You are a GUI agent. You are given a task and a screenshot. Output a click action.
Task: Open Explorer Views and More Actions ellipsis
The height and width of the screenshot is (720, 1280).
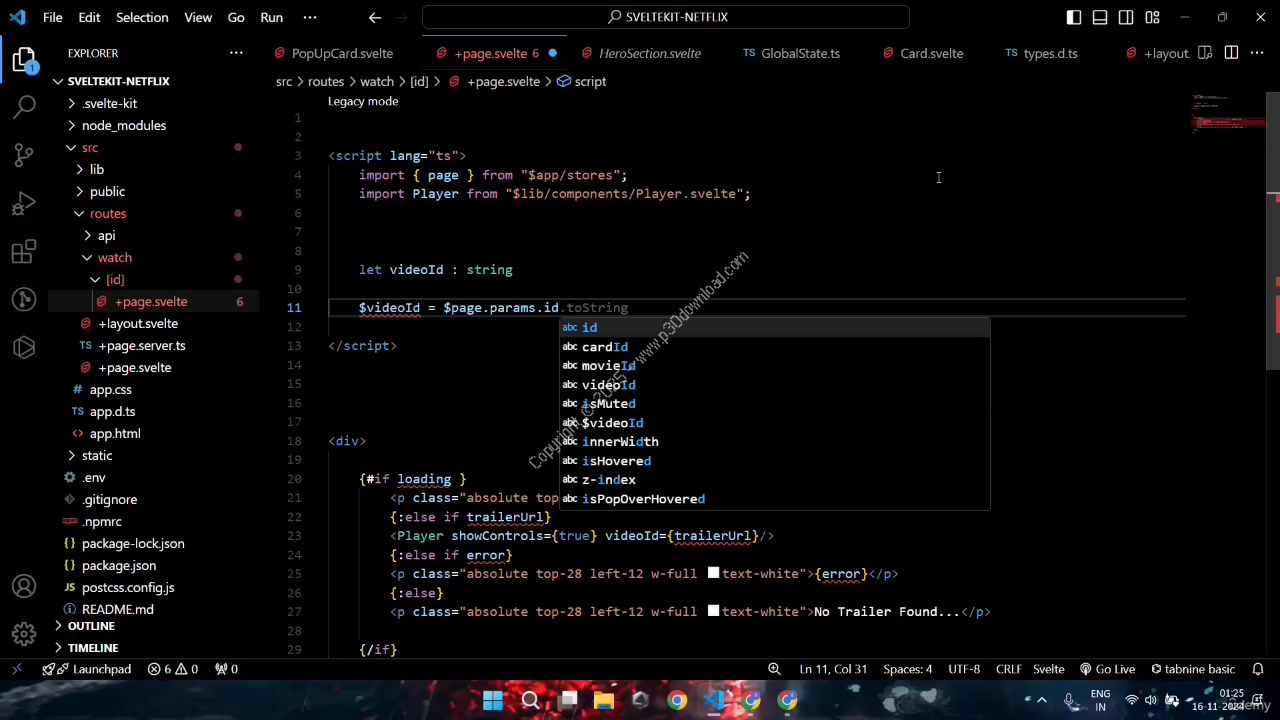pyautogui.click(x=236, y=53)
